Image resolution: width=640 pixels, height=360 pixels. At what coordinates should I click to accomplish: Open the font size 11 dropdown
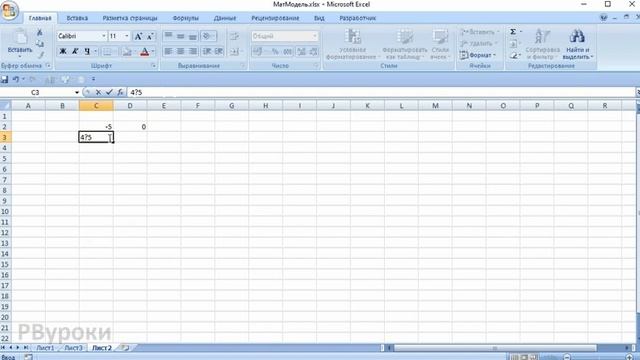coord(127,36)
